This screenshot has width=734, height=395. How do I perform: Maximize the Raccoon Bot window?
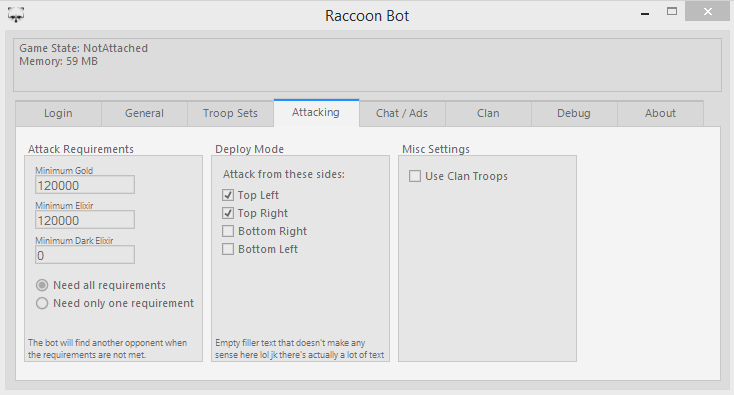pos(672,12)
